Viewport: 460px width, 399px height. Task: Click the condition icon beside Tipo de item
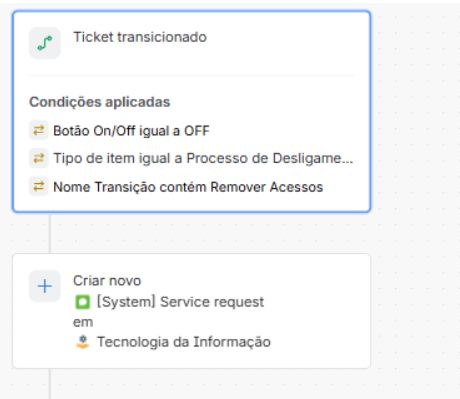click(39, 158)
